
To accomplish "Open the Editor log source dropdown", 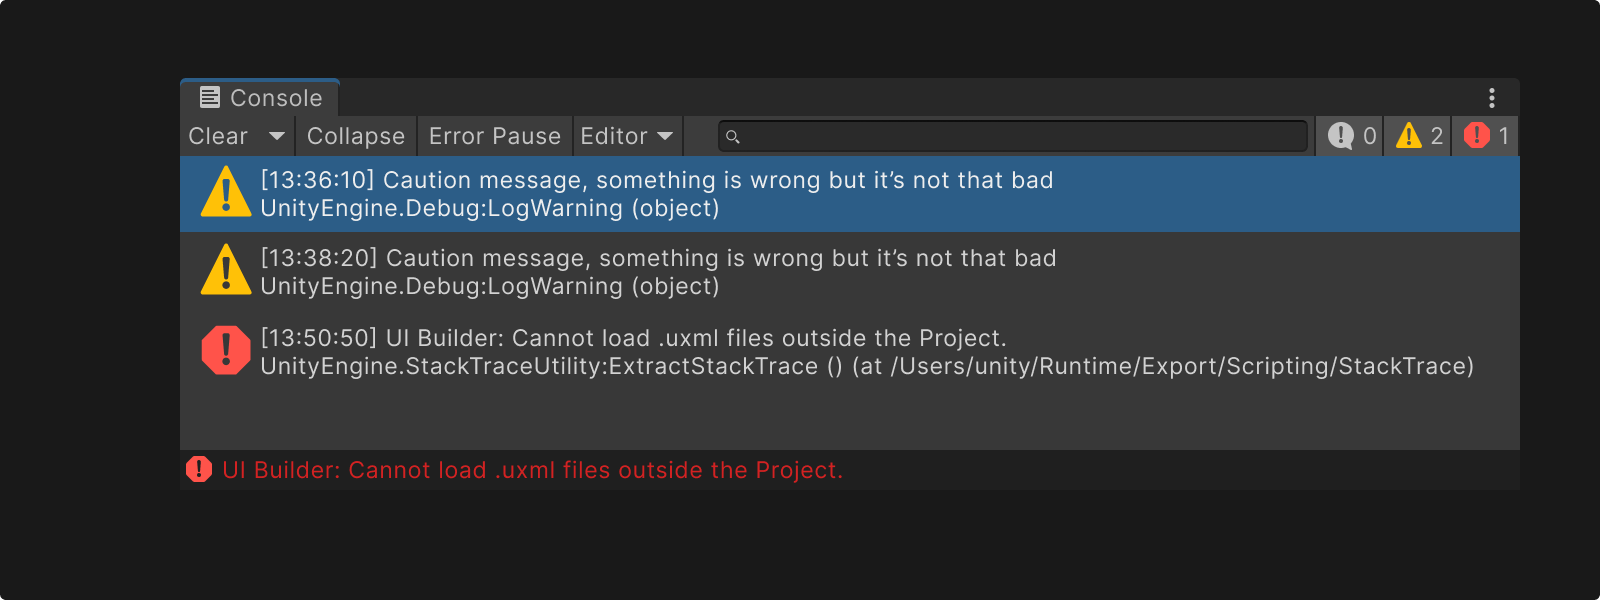I will pos(626,136).
